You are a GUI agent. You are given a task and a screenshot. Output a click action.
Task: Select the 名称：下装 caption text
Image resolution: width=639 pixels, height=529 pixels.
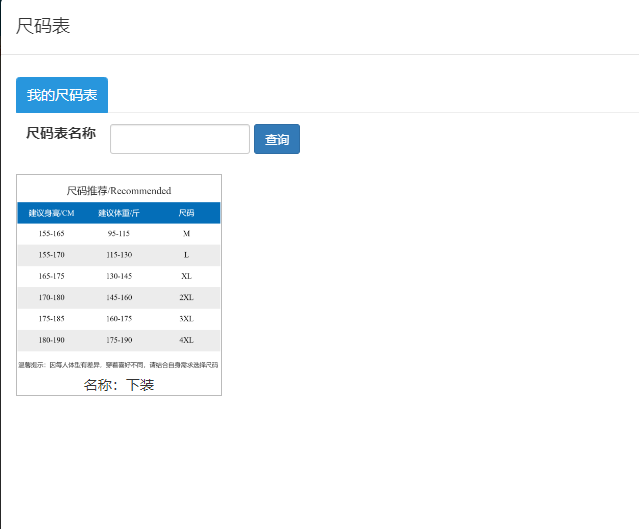pos(119,385)
